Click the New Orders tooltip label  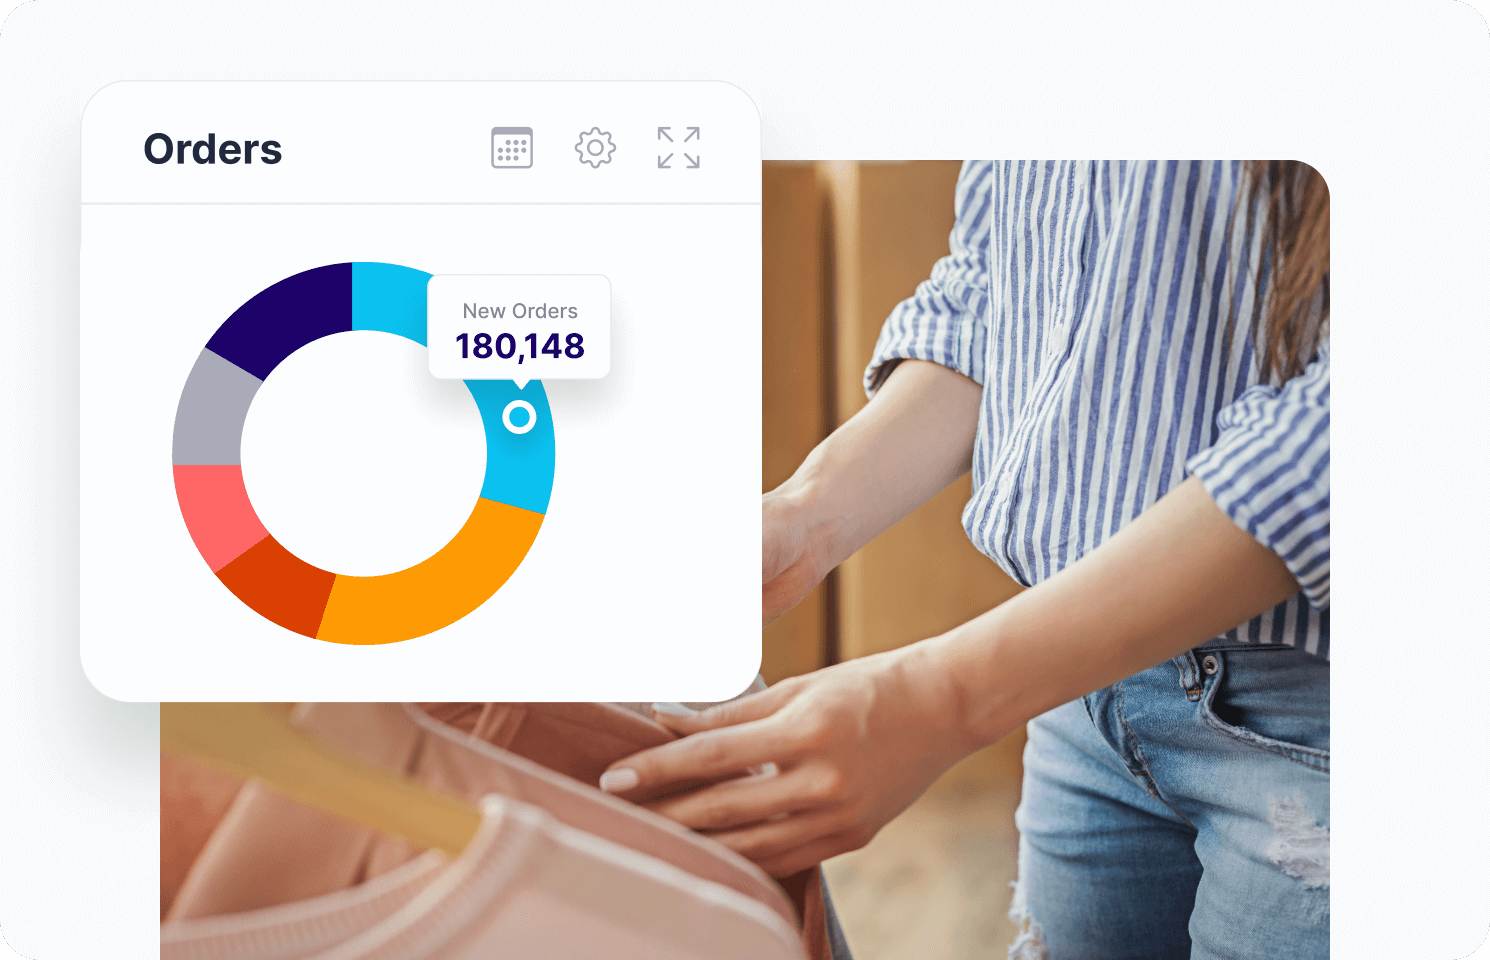tap(520, 311)
